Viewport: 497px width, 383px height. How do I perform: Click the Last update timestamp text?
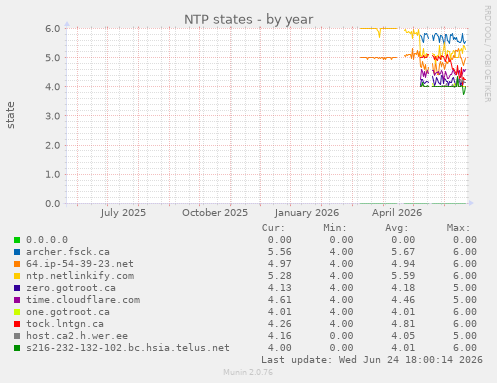(x=372, y=360)
